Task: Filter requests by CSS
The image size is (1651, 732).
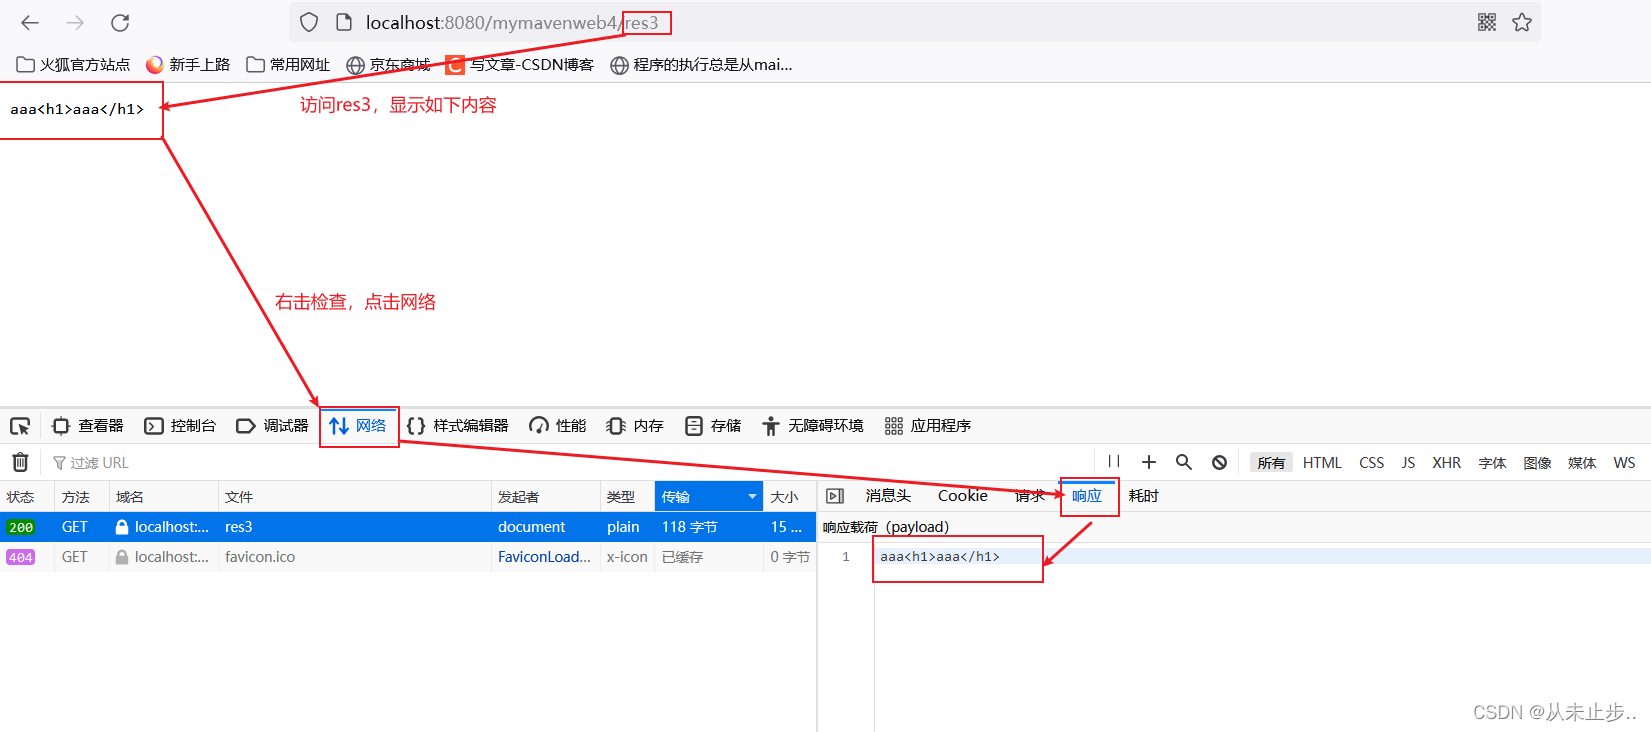Action: [x=1372, y=462]
